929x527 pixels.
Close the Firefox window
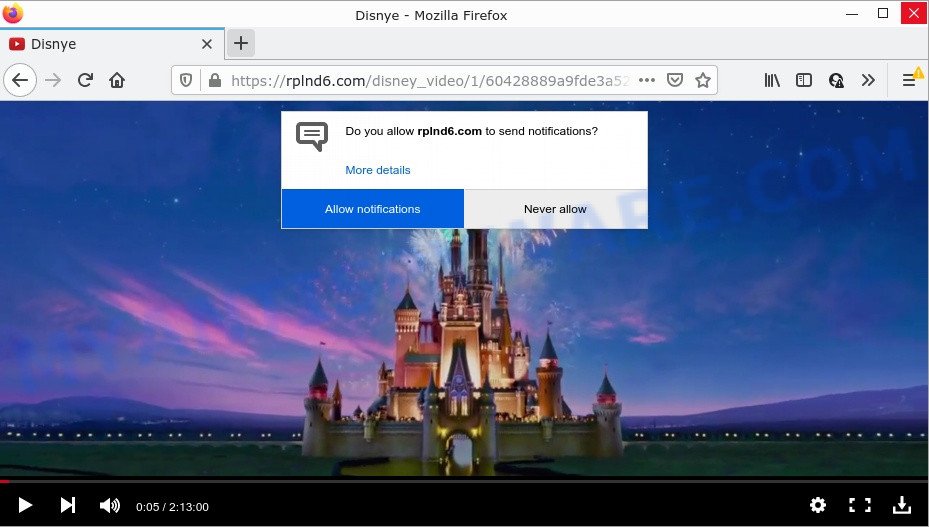914,13
